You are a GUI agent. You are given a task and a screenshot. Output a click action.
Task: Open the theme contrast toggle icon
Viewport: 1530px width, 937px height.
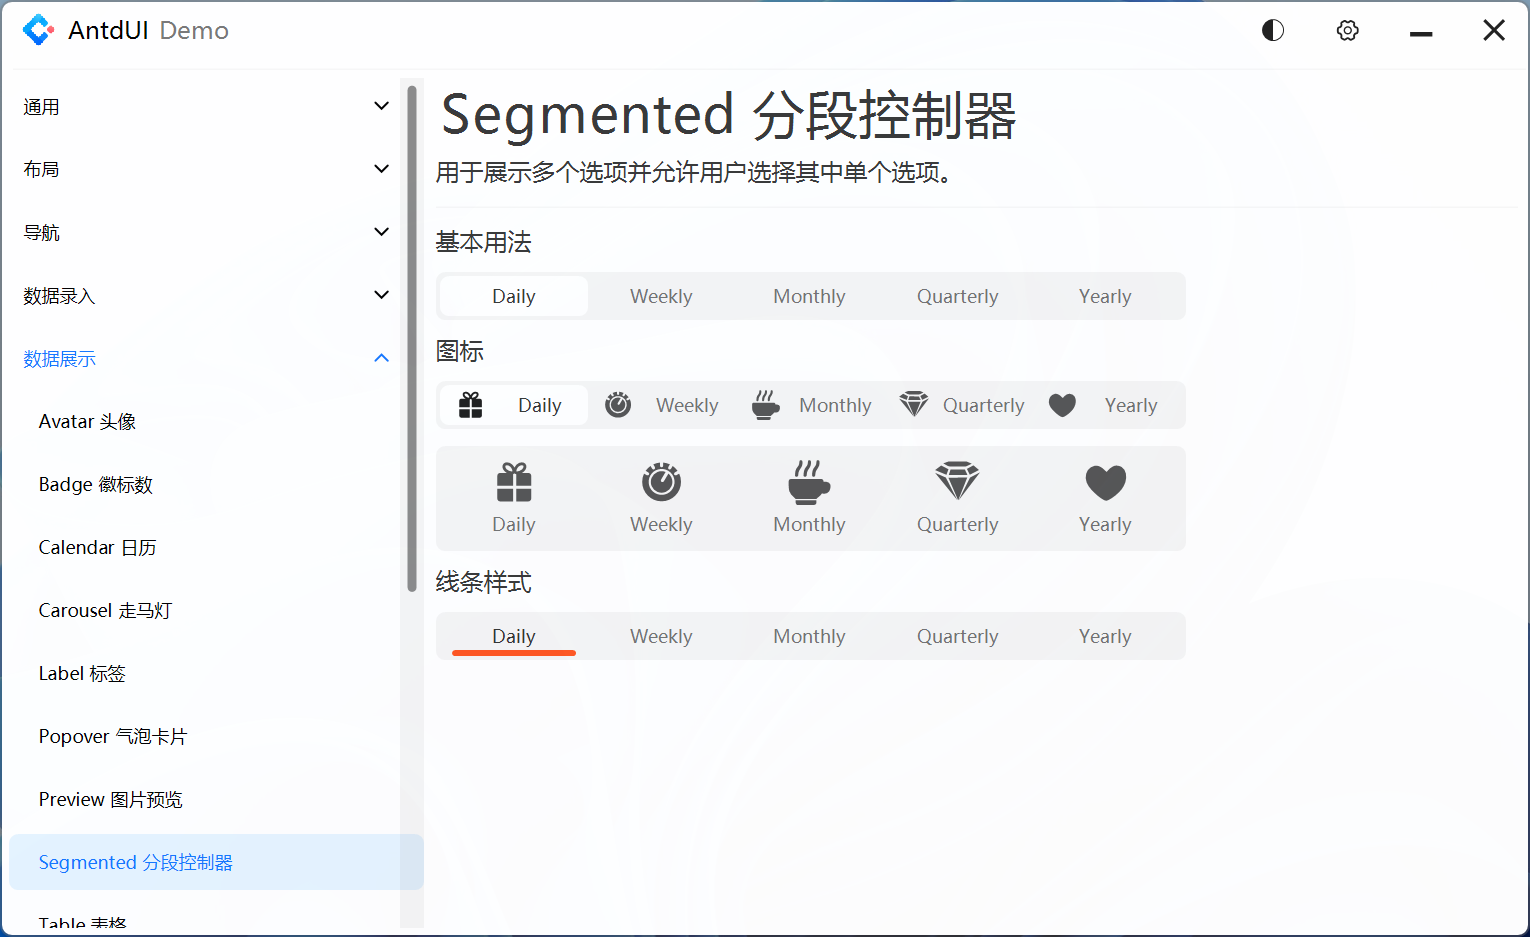[x=1272, y=30]
